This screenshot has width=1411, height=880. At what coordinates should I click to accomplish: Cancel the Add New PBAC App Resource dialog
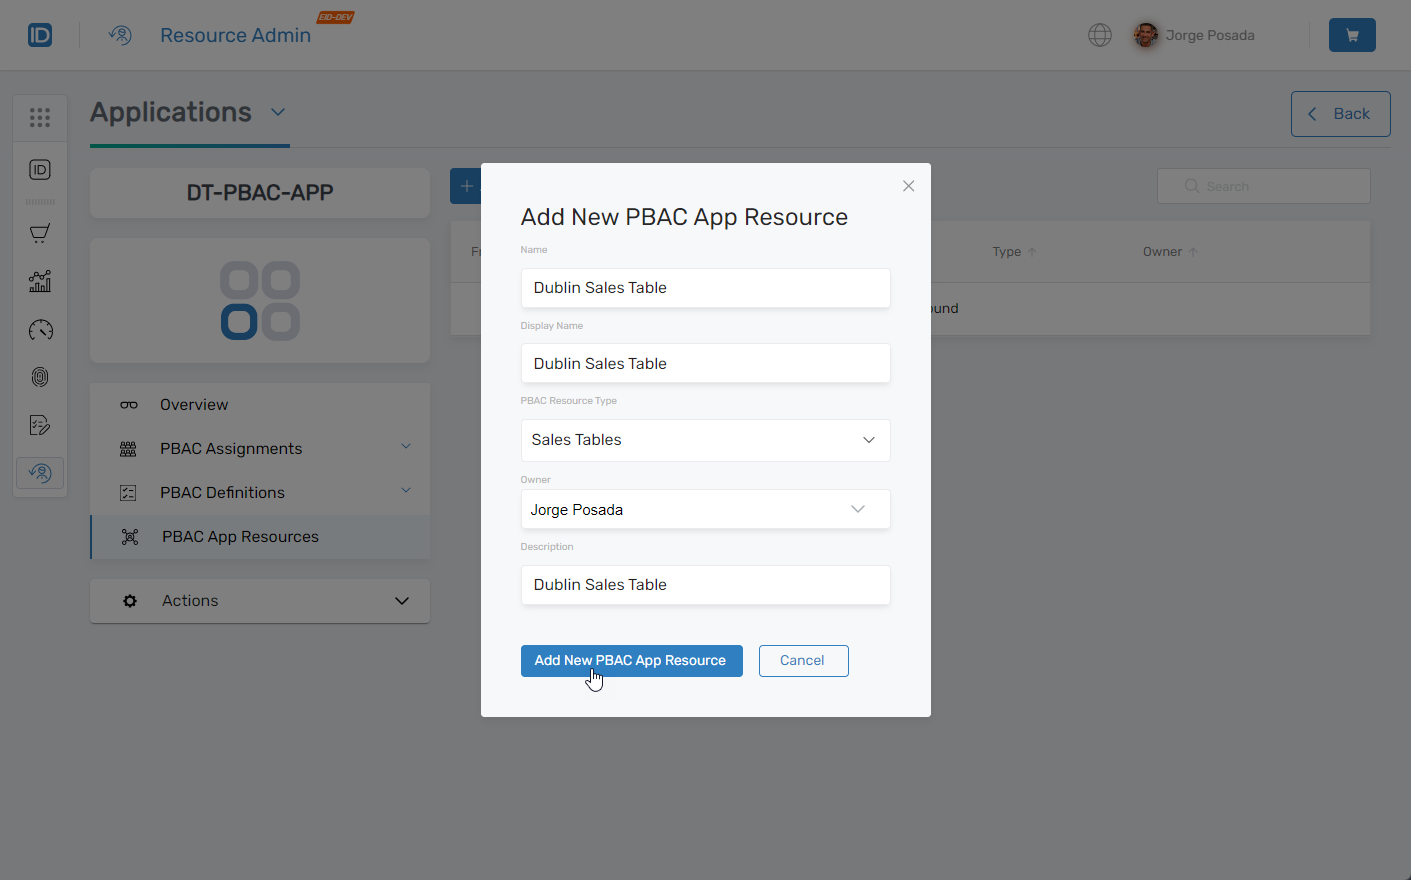[803, 660]
